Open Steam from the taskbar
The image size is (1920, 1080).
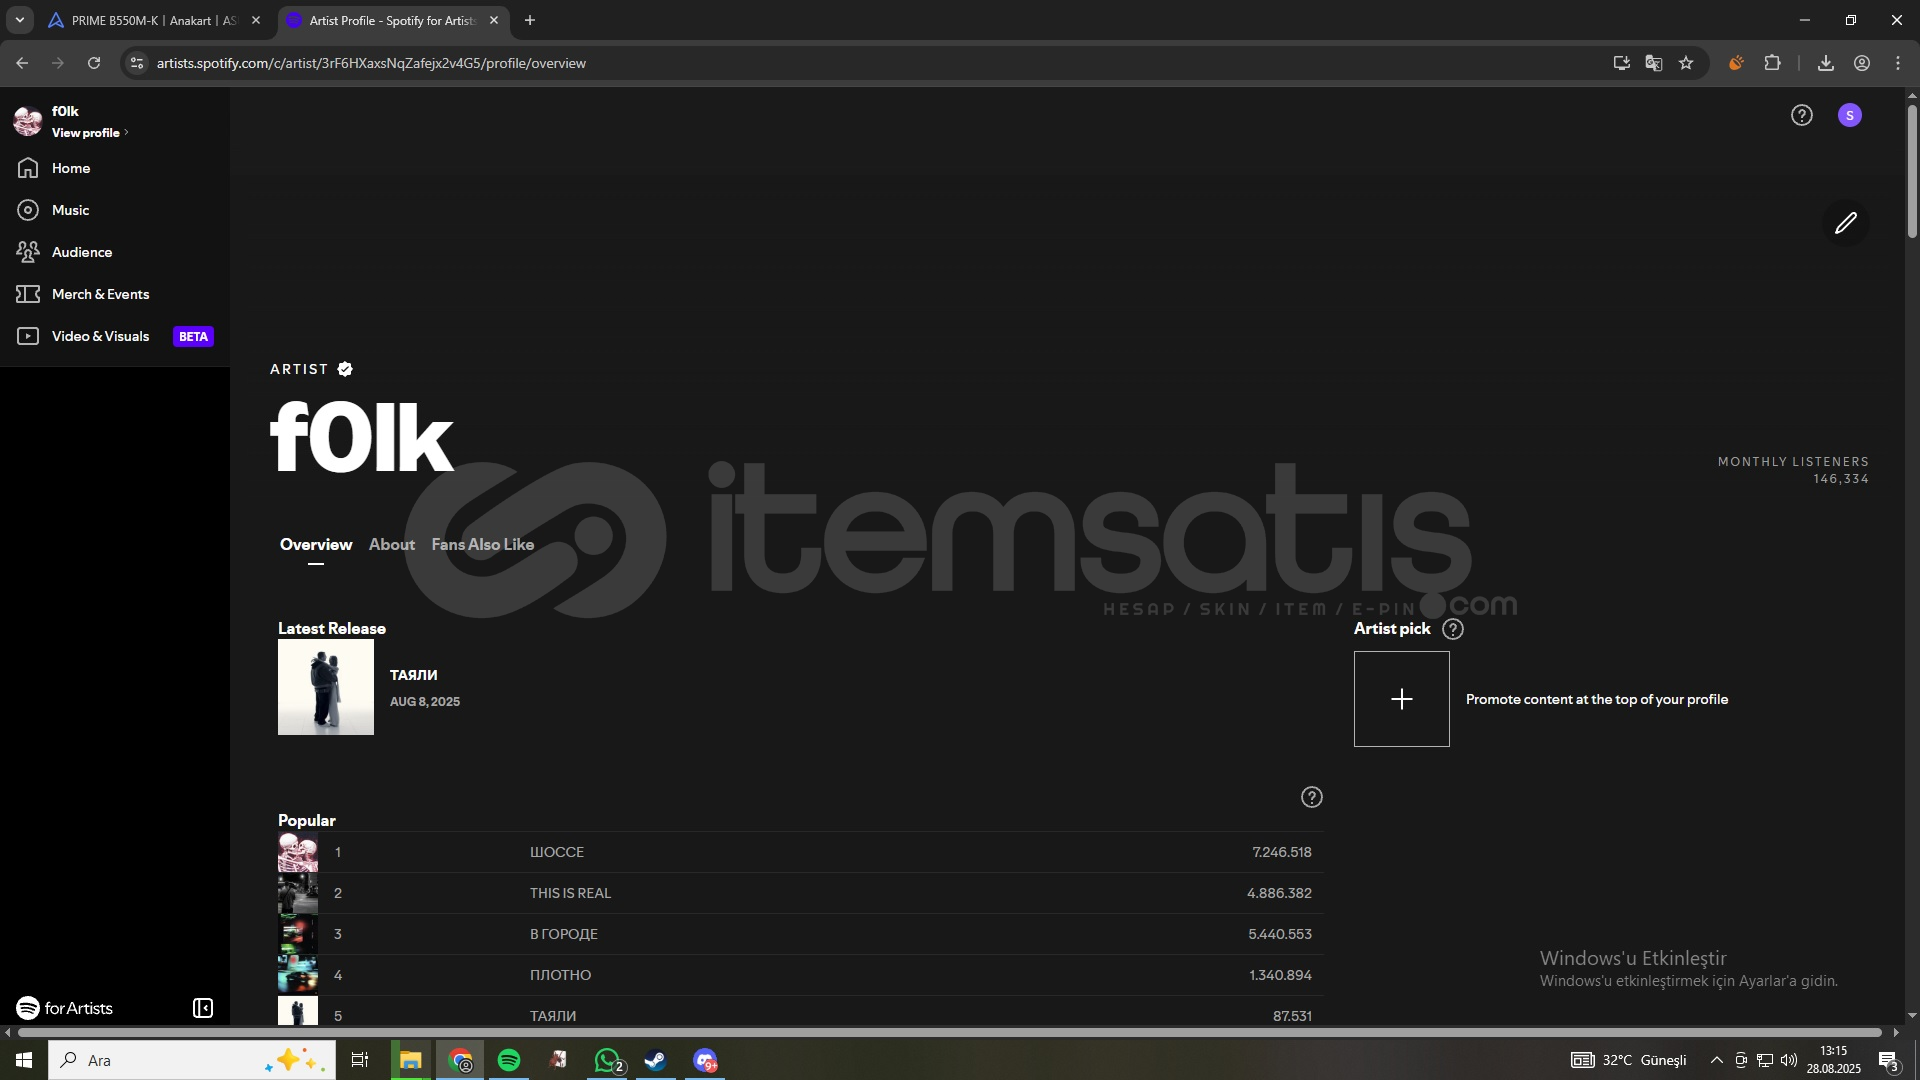tap(656, 1060)
